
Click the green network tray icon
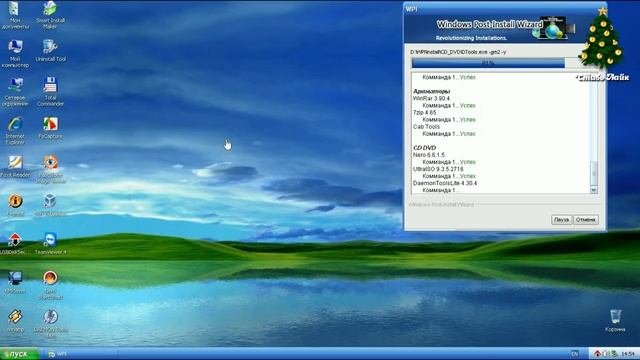coord(613,353)
